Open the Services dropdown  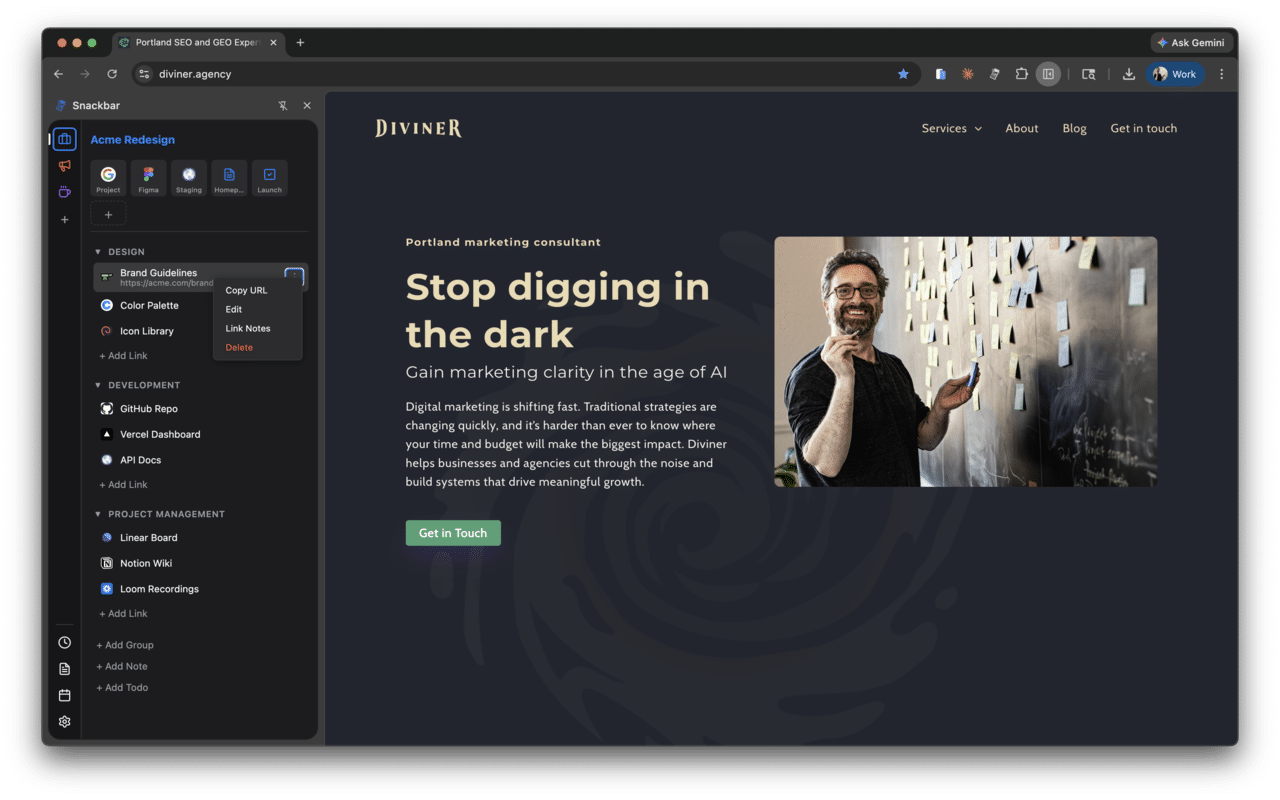point(951,128)
